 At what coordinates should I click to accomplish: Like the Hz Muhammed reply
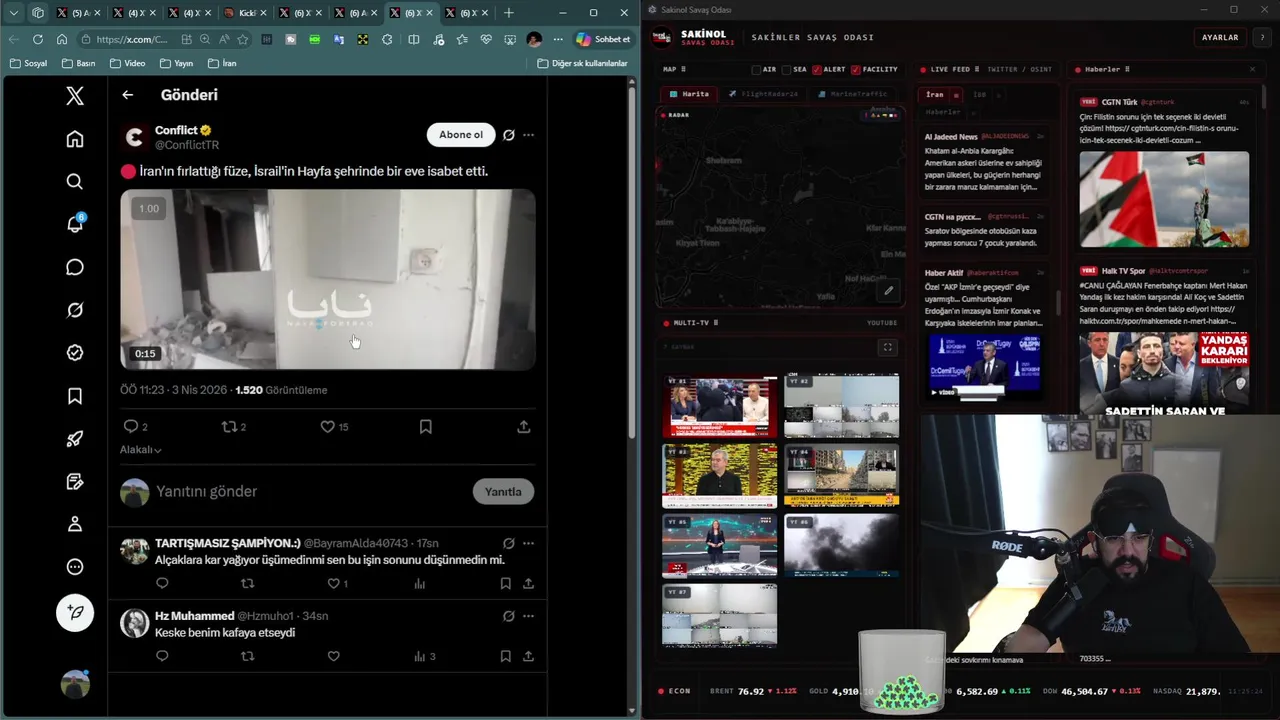(334, 656)
